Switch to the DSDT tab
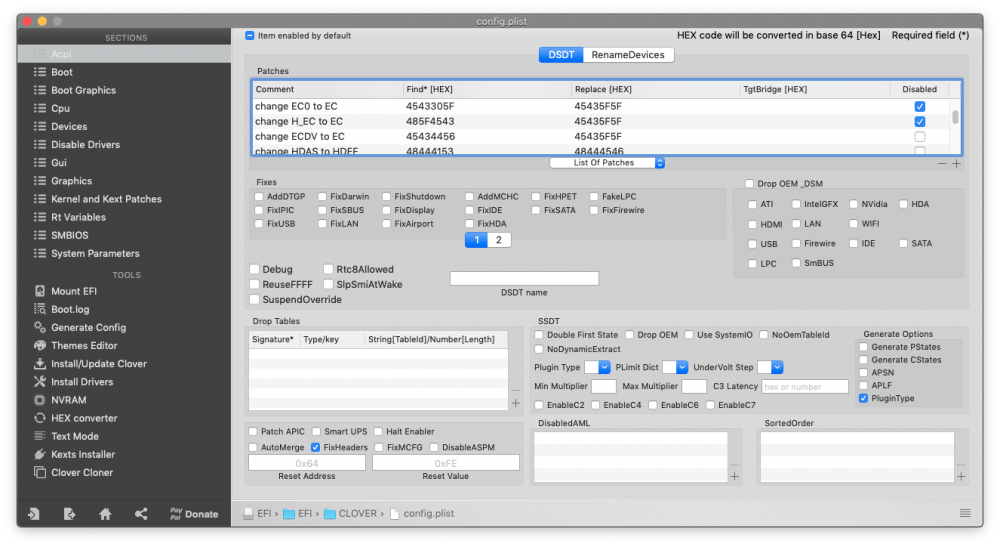The height and width of the screenshot is (547, 1000). point(561,55)
